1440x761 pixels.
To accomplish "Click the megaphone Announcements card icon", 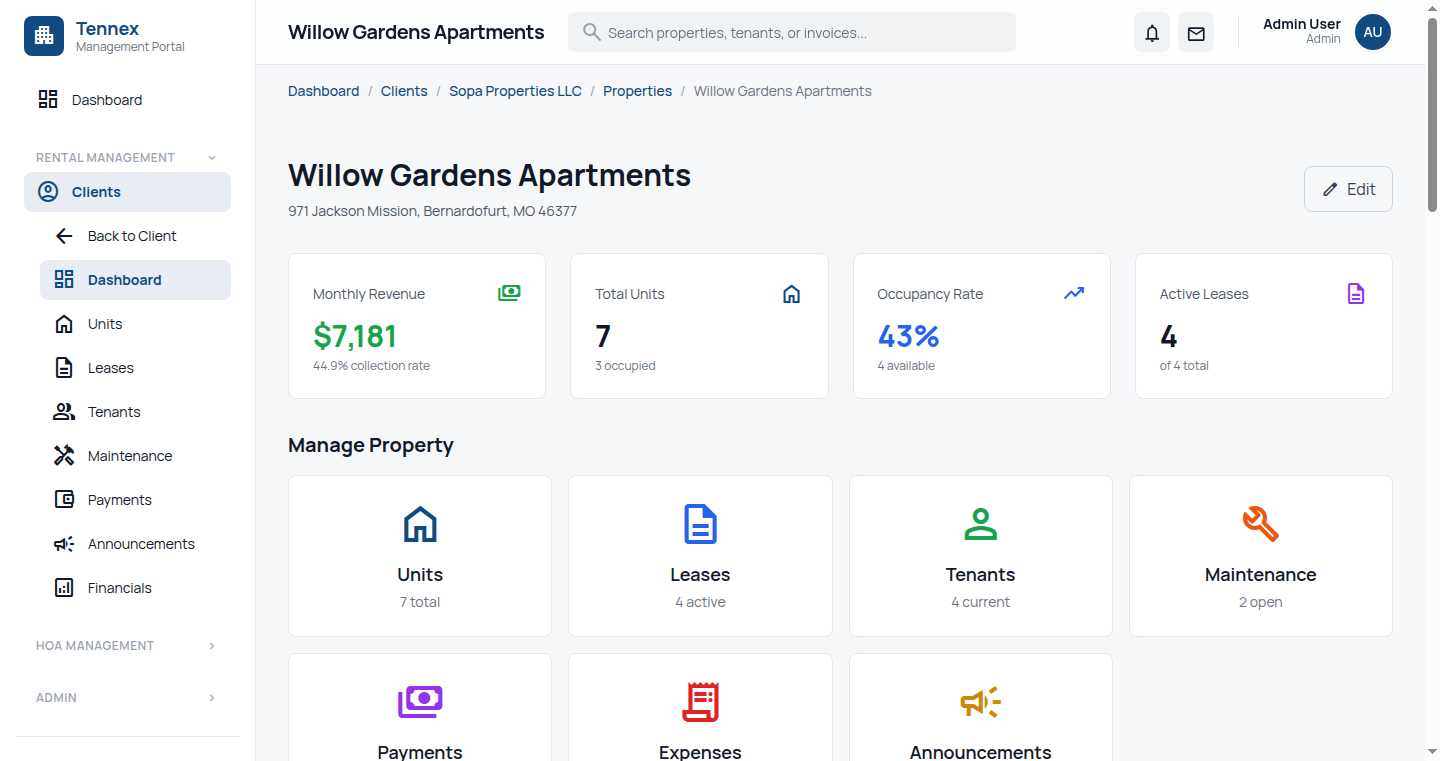I will 980,702.
